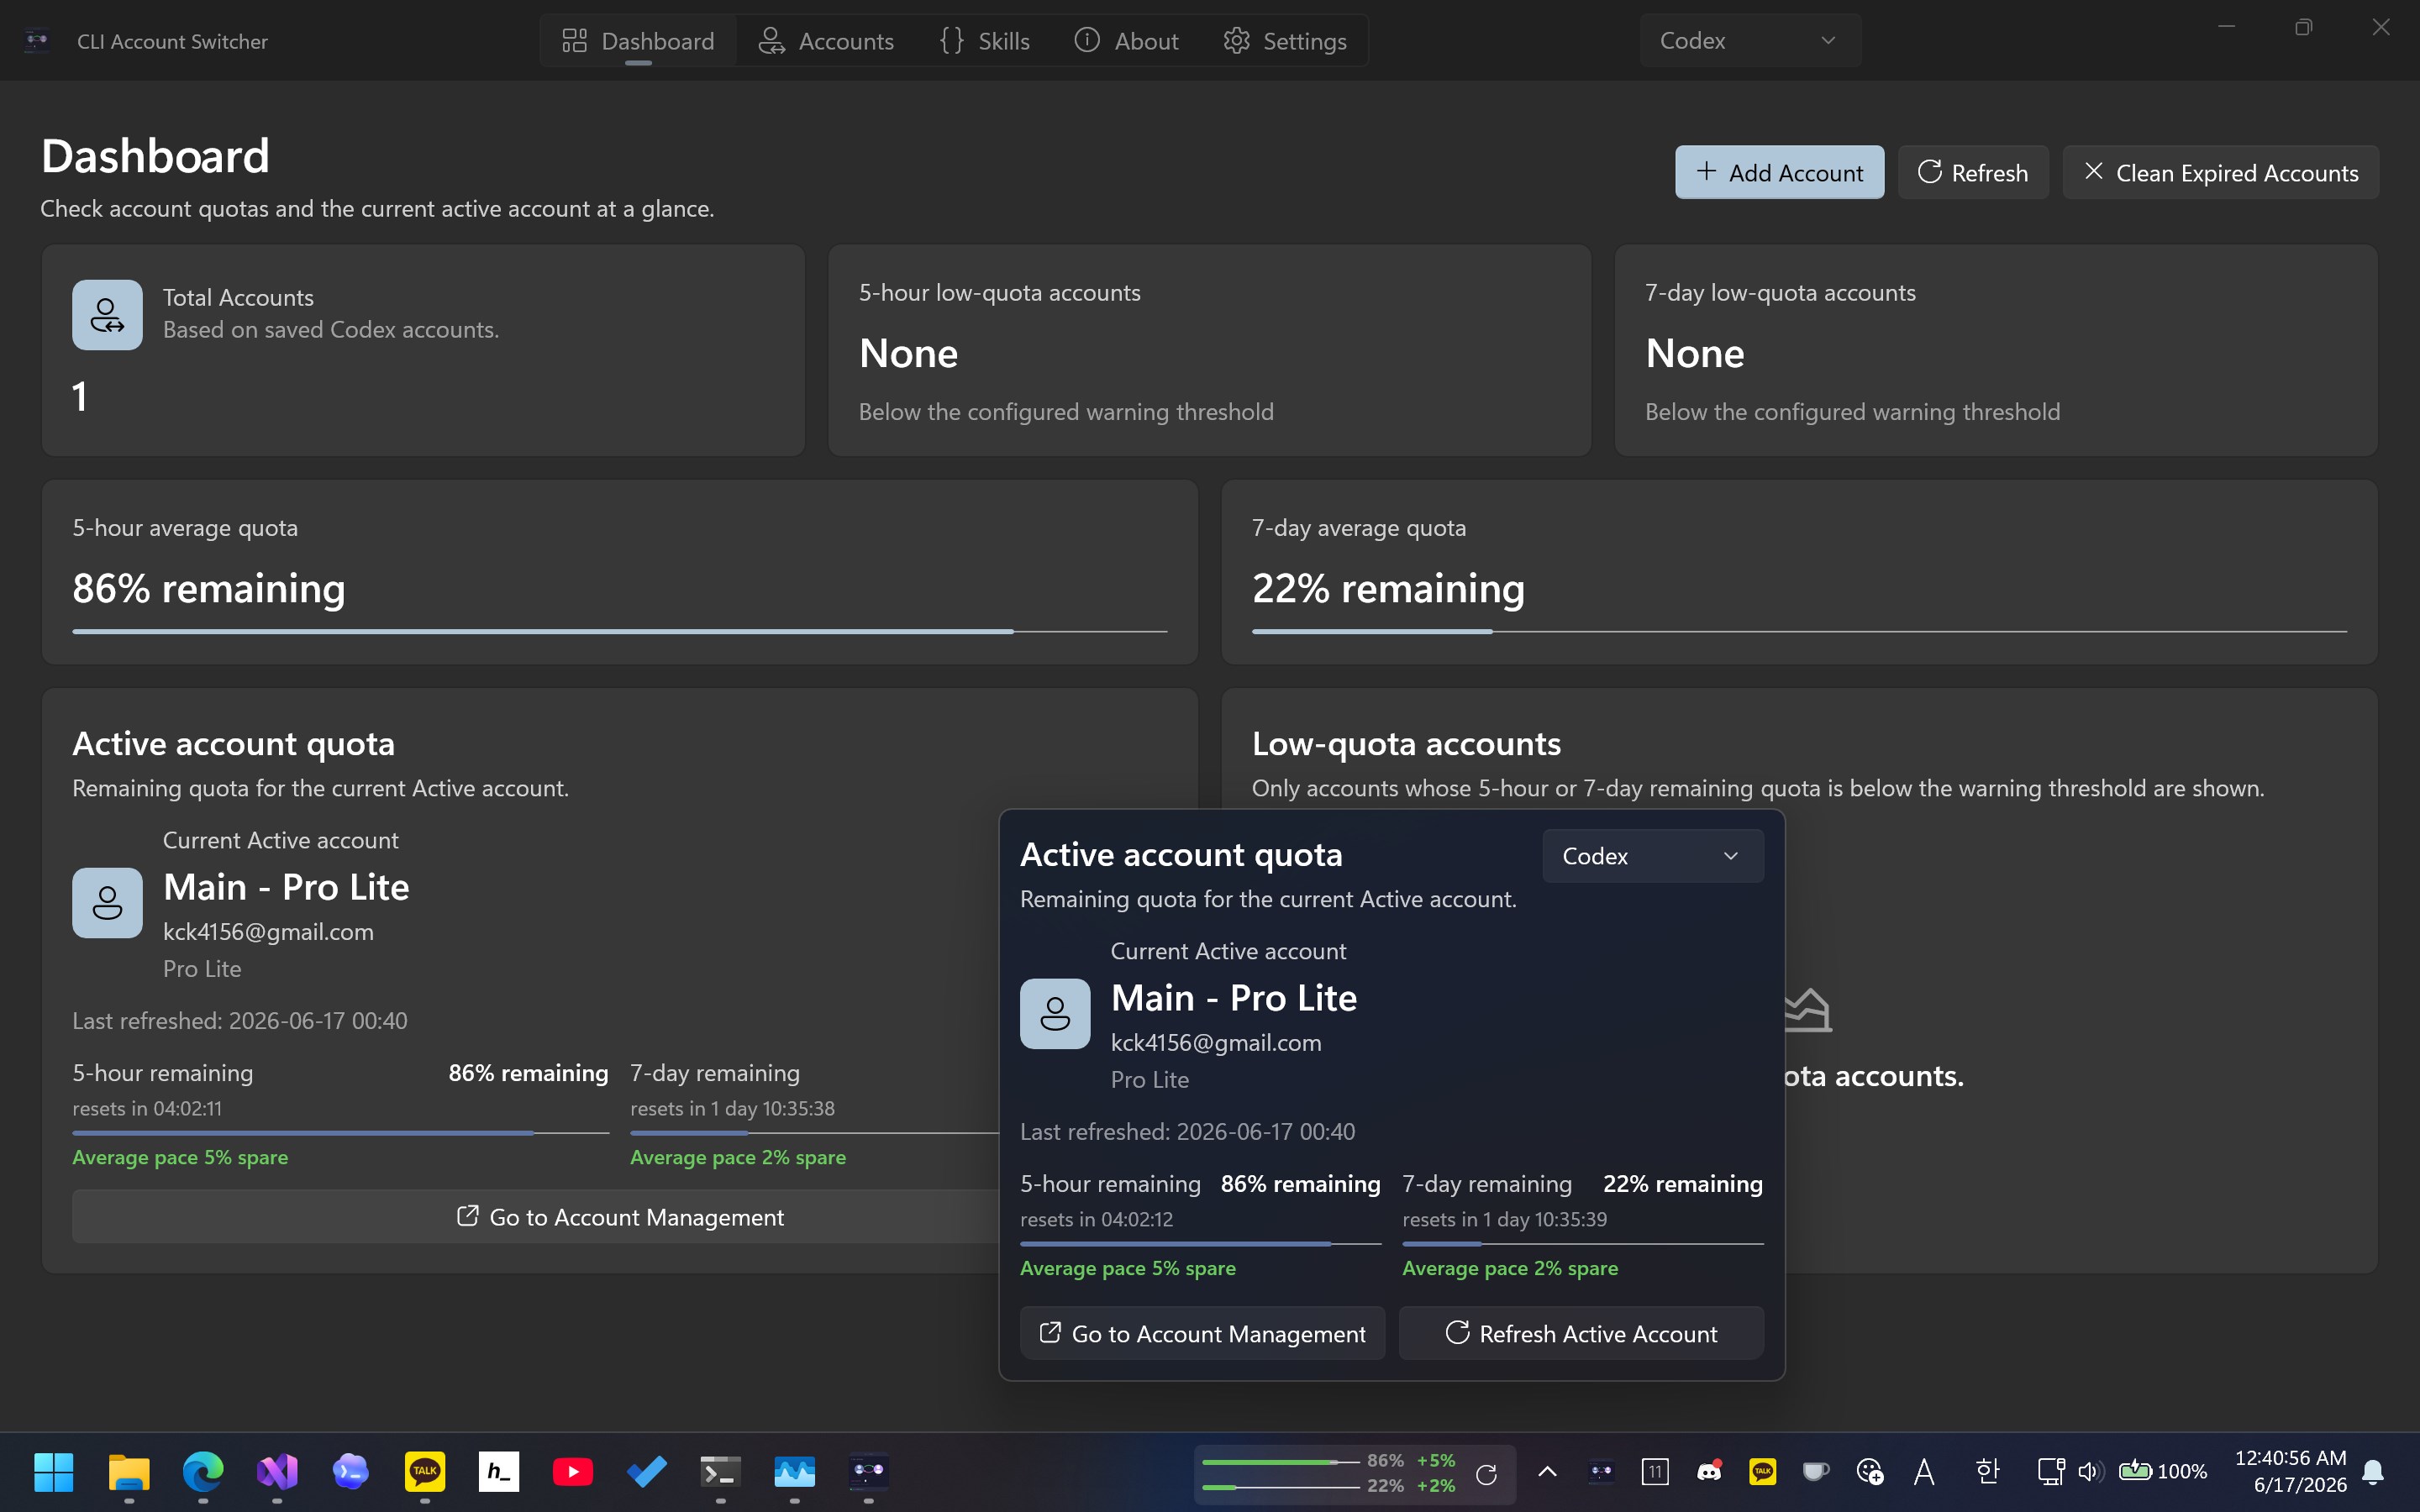This screenshot has height=1512, width=2420.
Task: Click Go to Account Management in popup
Action: click(x=1202, y=1333)
